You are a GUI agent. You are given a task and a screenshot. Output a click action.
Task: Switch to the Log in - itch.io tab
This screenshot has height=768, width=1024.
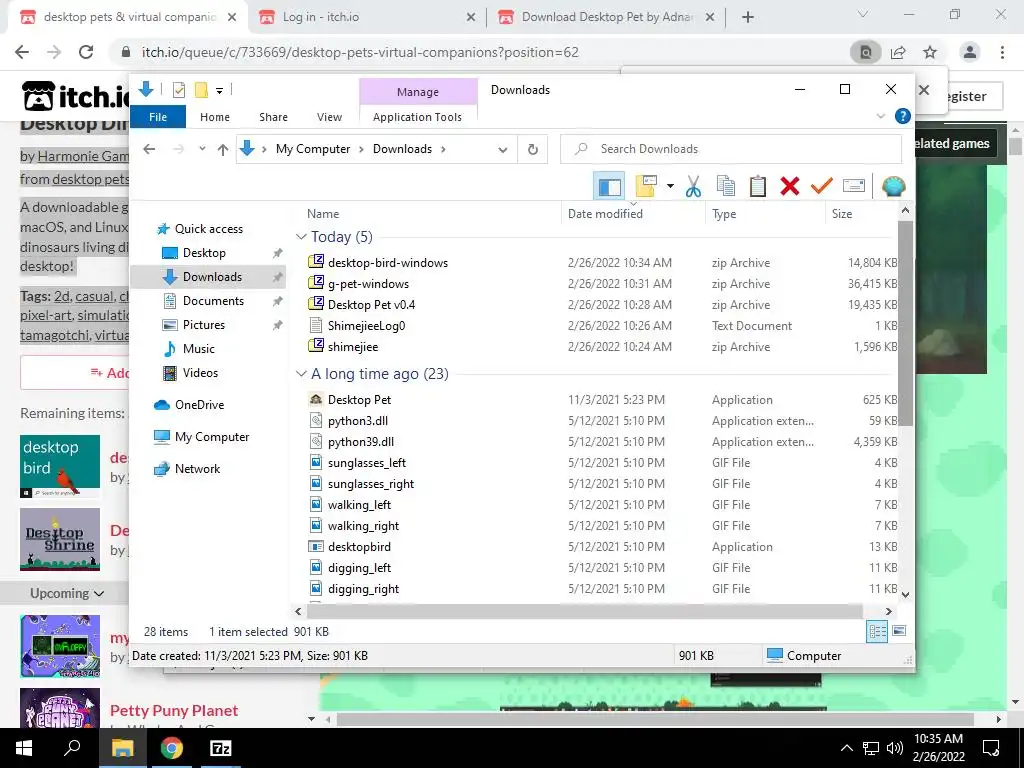coord(367,17)
